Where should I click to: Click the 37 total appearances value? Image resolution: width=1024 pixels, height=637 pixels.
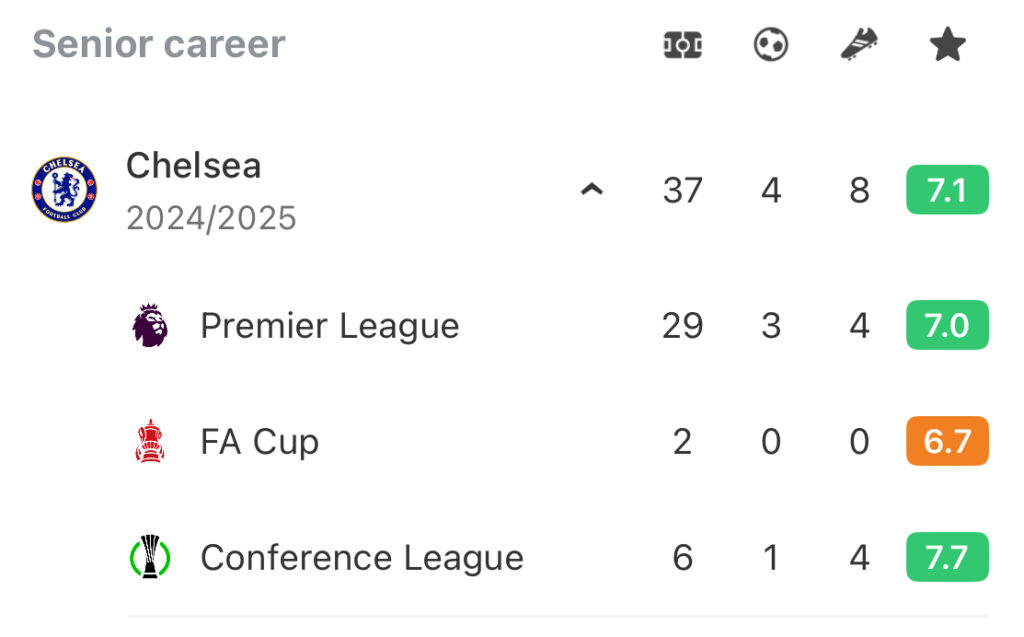click(682, 190)
